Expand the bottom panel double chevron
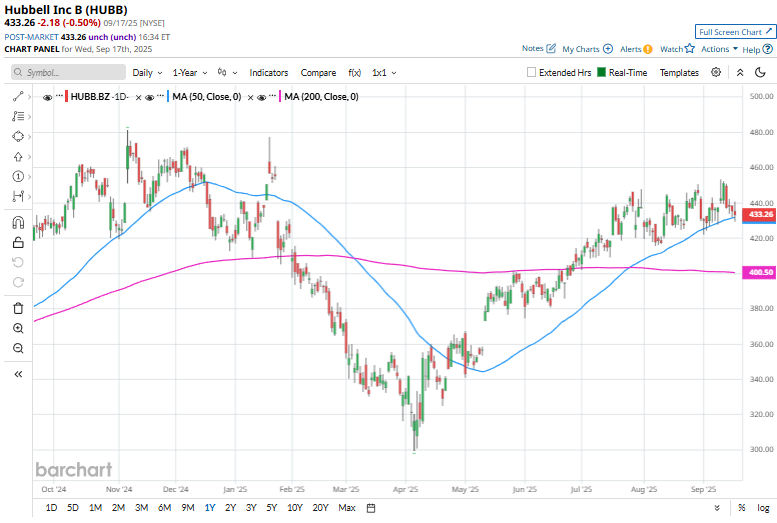This screenshot has width=777, height=523. coord(717,508)
